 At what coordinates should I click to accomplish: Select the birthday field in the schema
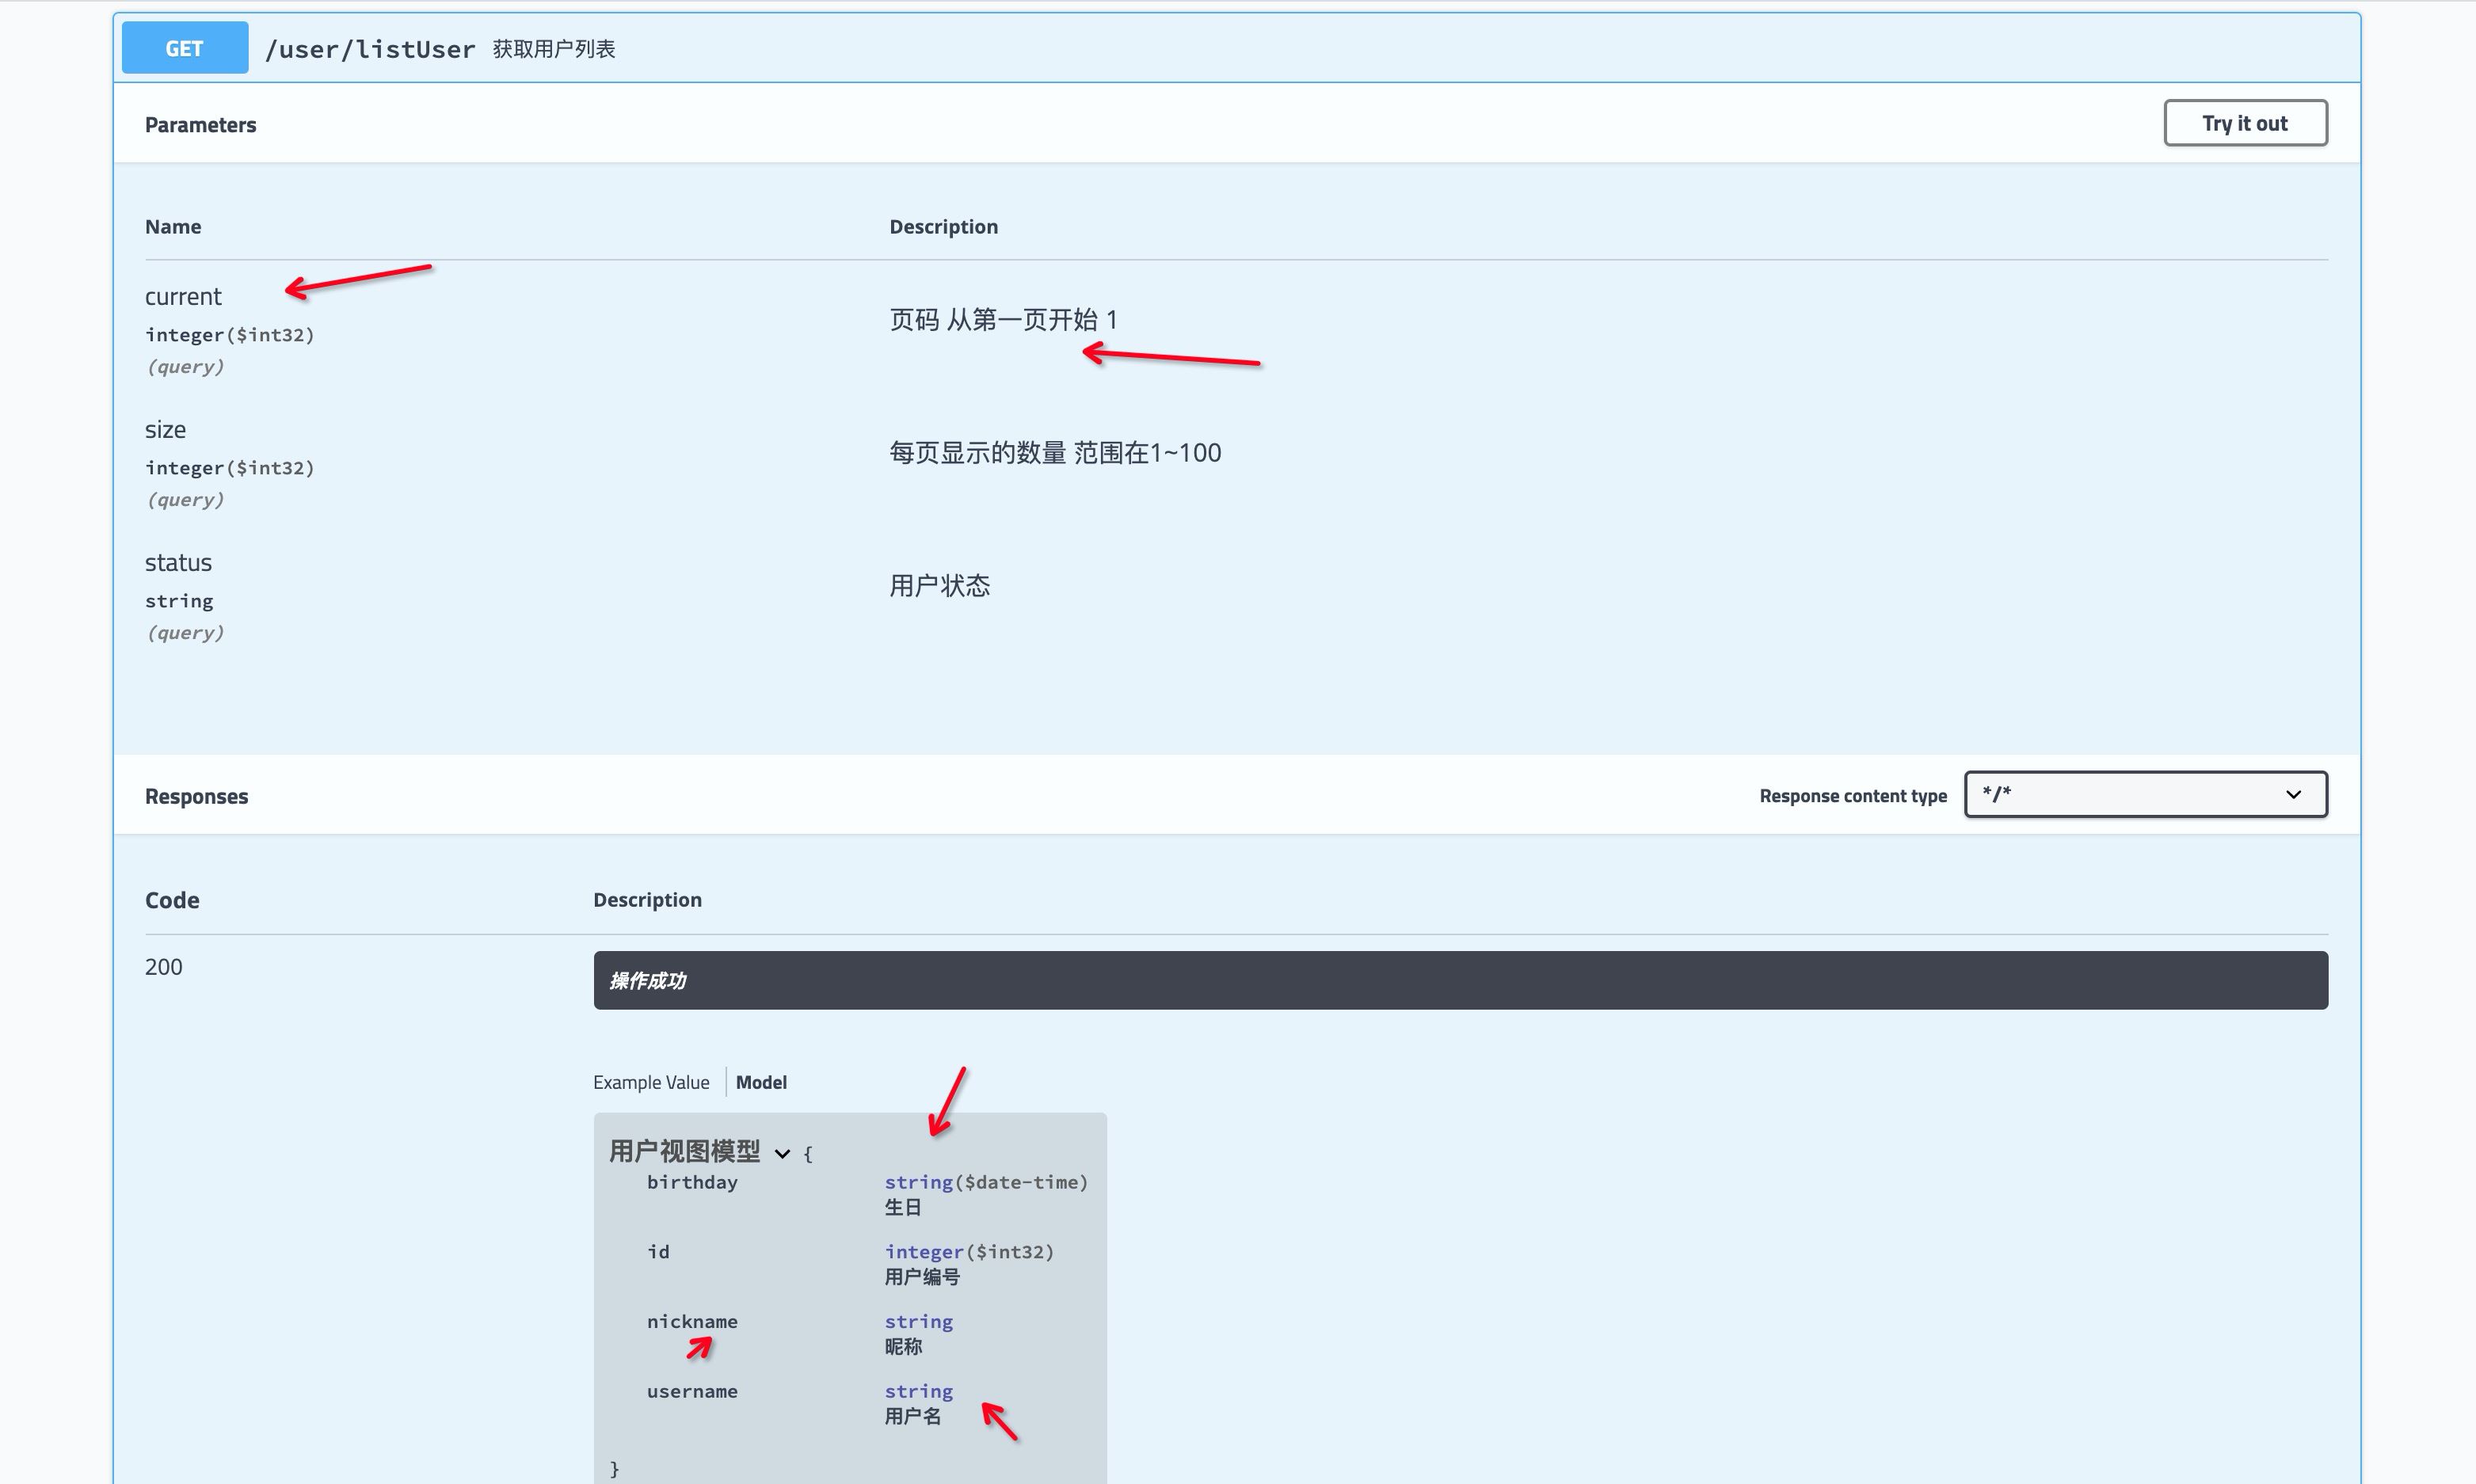point(692,1182)
